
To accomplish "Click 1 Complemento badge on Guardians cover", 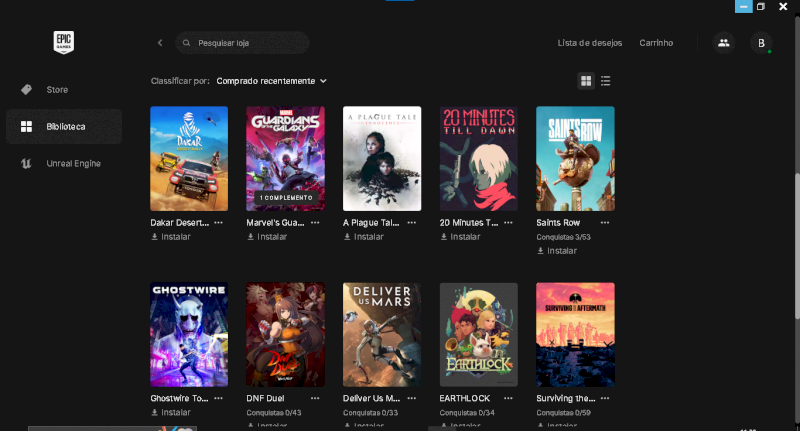I will [286, 197].
